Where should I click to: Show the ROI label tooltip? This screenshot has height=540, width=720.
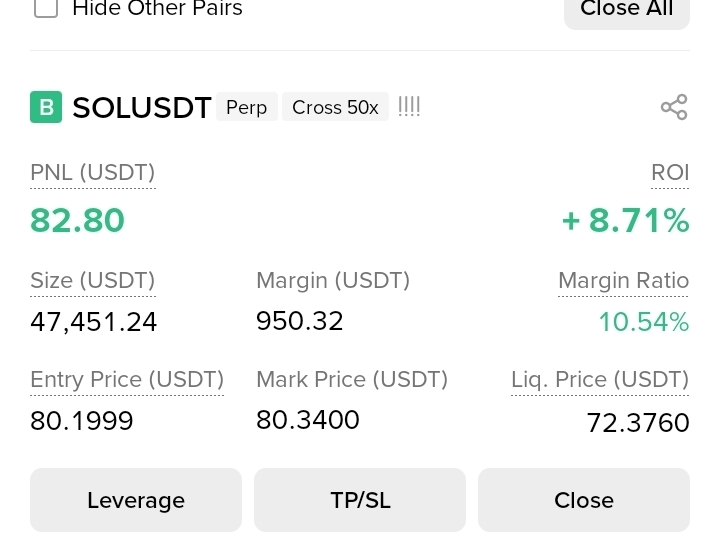(670, 173)
